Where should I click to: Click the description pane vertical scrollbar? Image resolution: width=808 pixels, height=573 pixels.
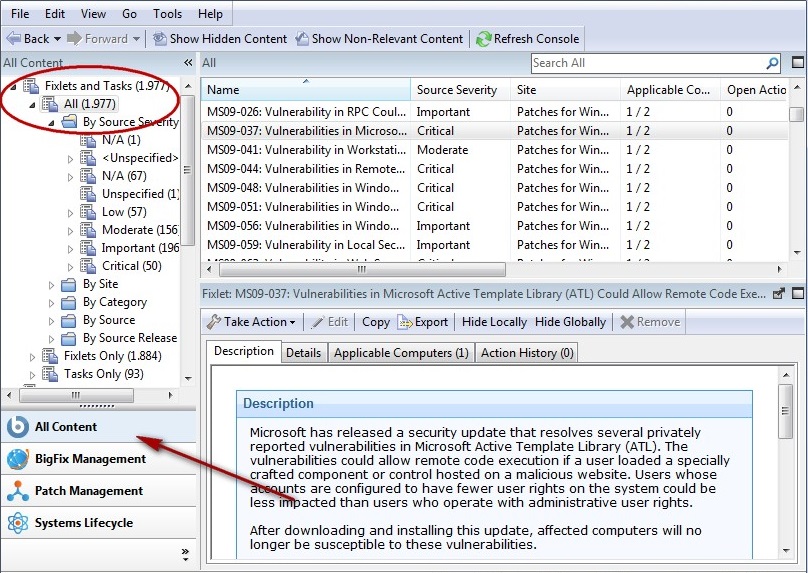coord(785,411)
